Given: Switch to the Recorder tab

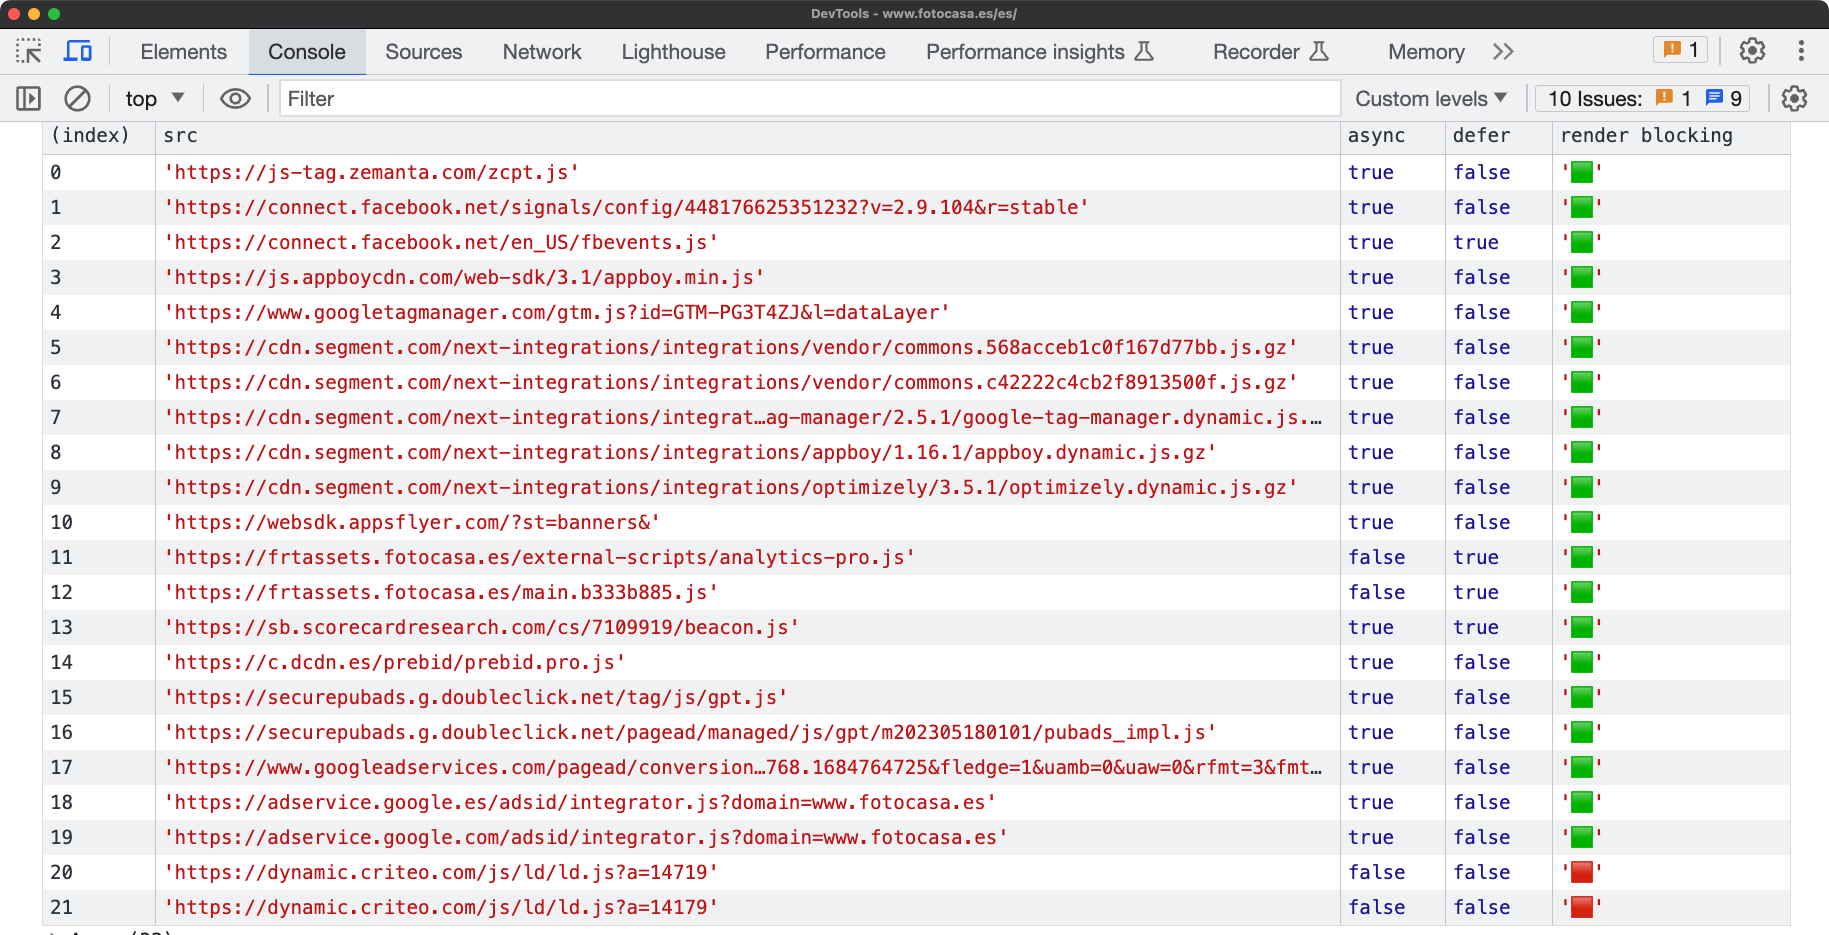Looking at the screenshot, I should pyautogui.click(x=1270, y=51).
